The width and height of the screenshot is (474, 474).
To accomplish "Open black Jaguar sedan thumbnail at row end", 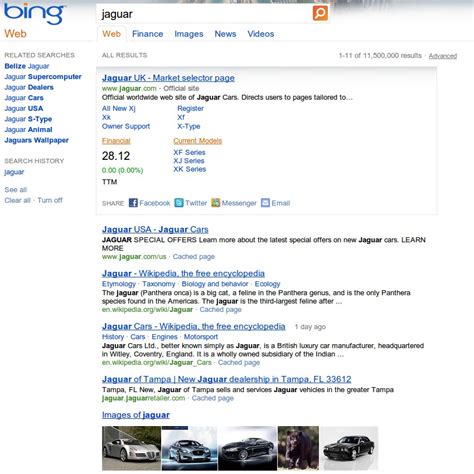I will (349, 448).
